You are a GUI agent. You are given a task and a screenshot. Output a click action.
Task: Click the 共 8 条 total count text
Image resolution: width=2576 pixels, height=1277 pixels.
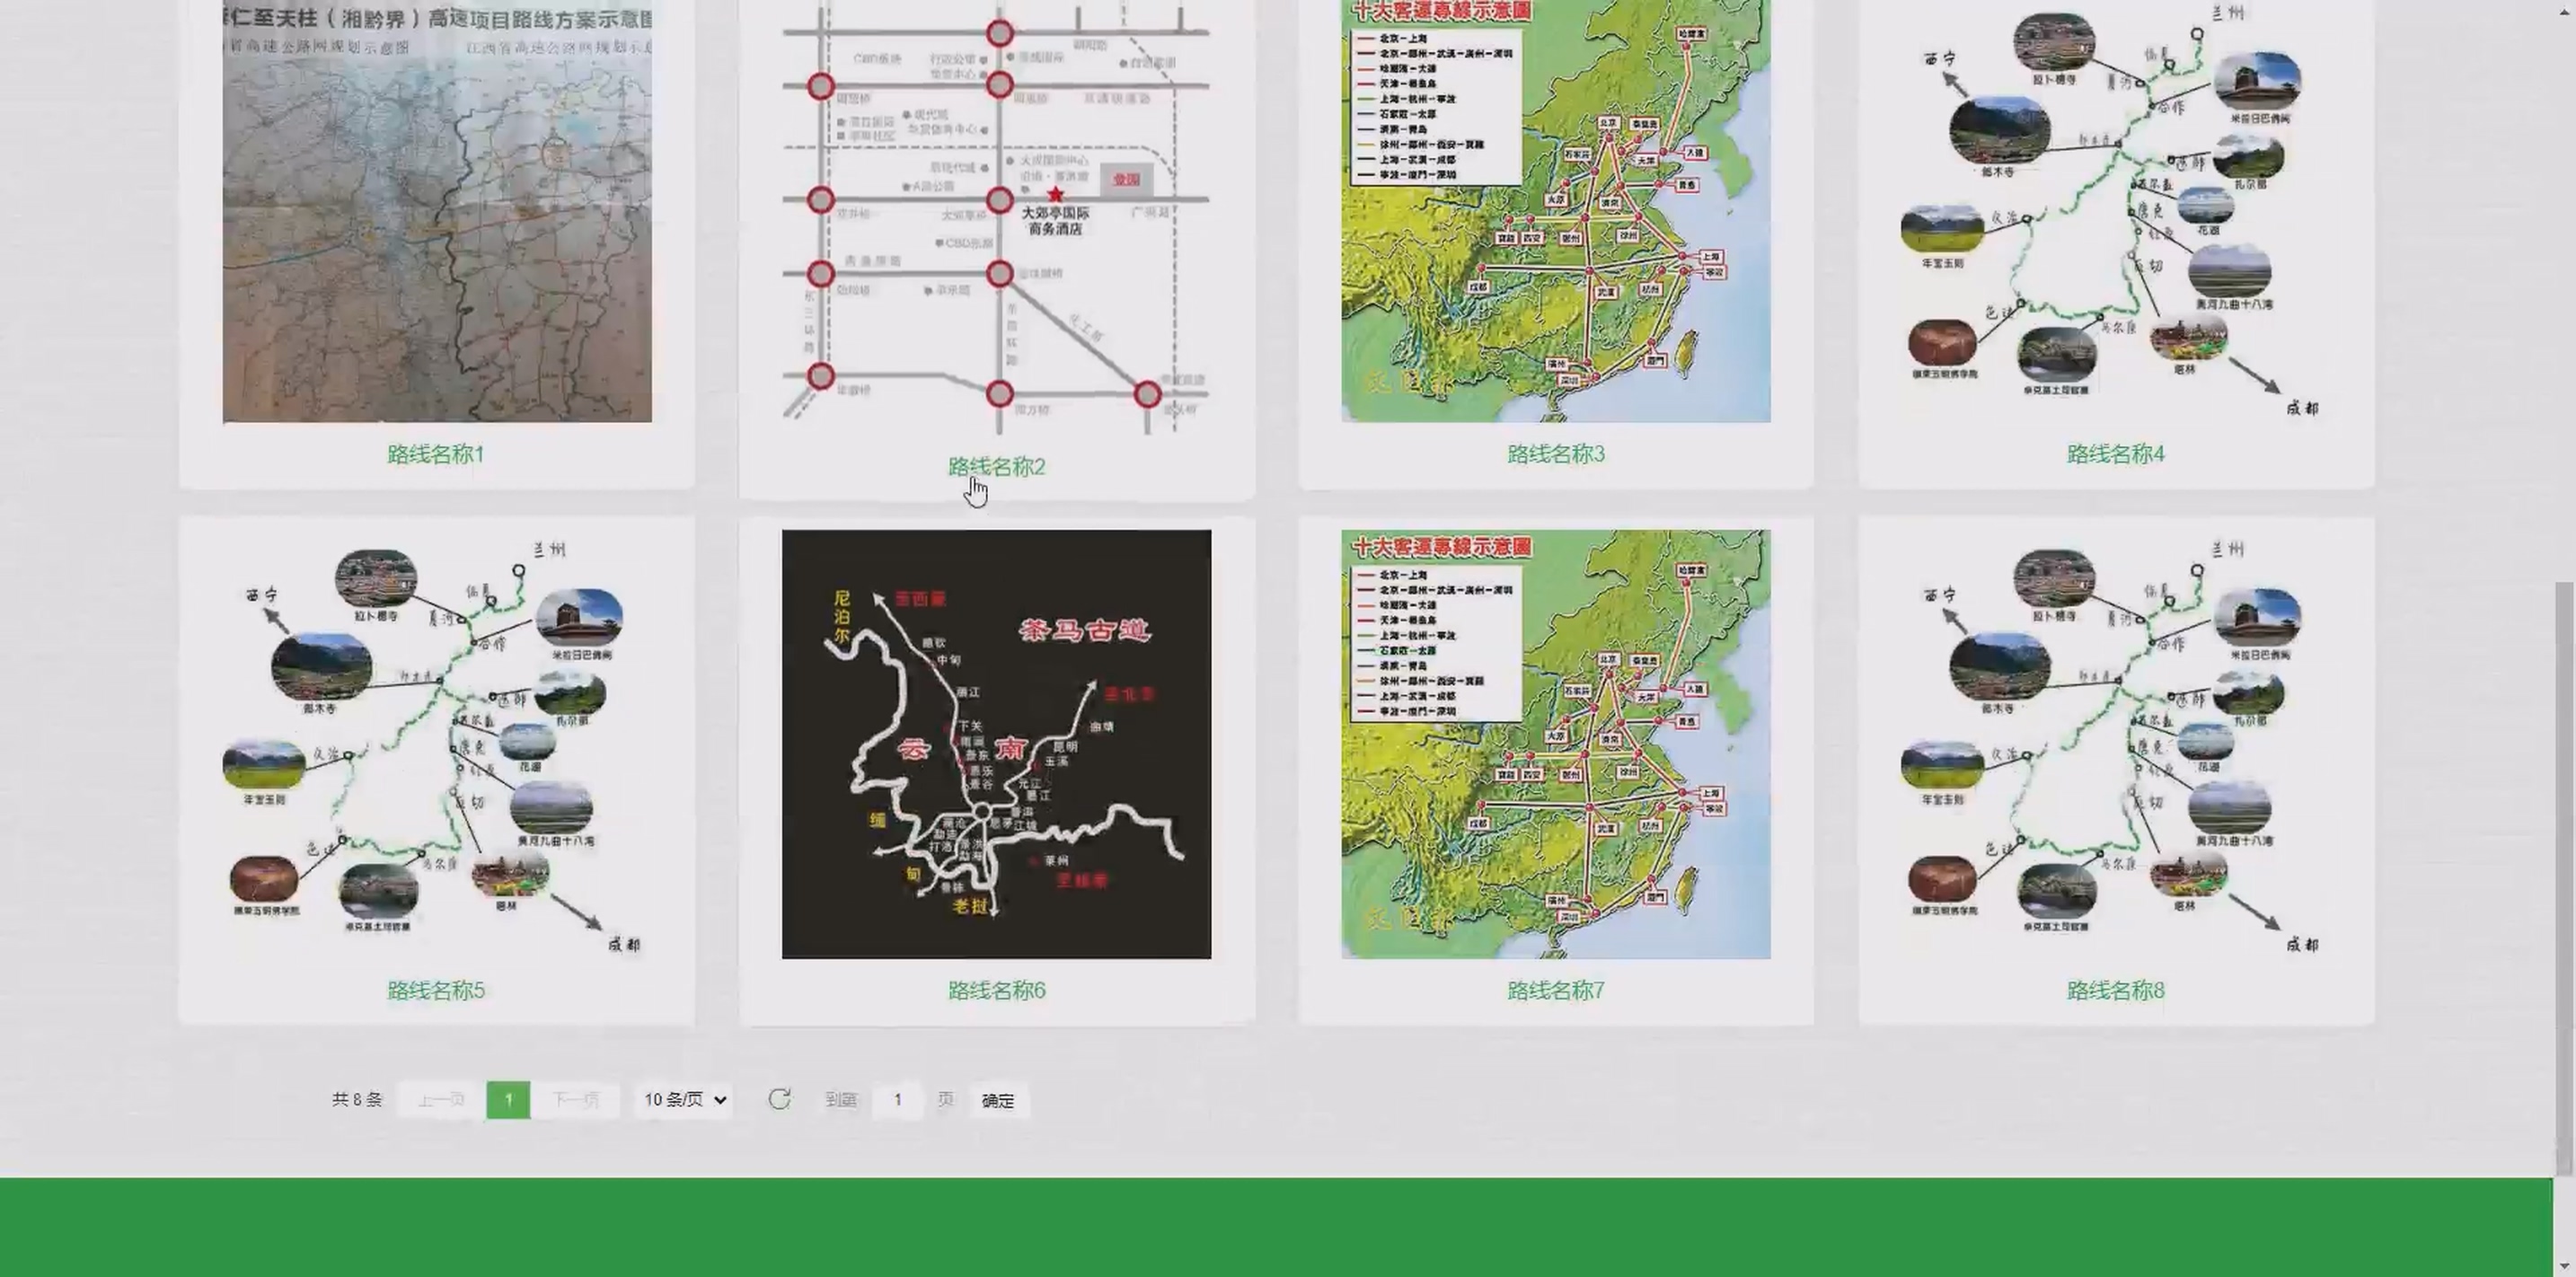coord(357,1100)
